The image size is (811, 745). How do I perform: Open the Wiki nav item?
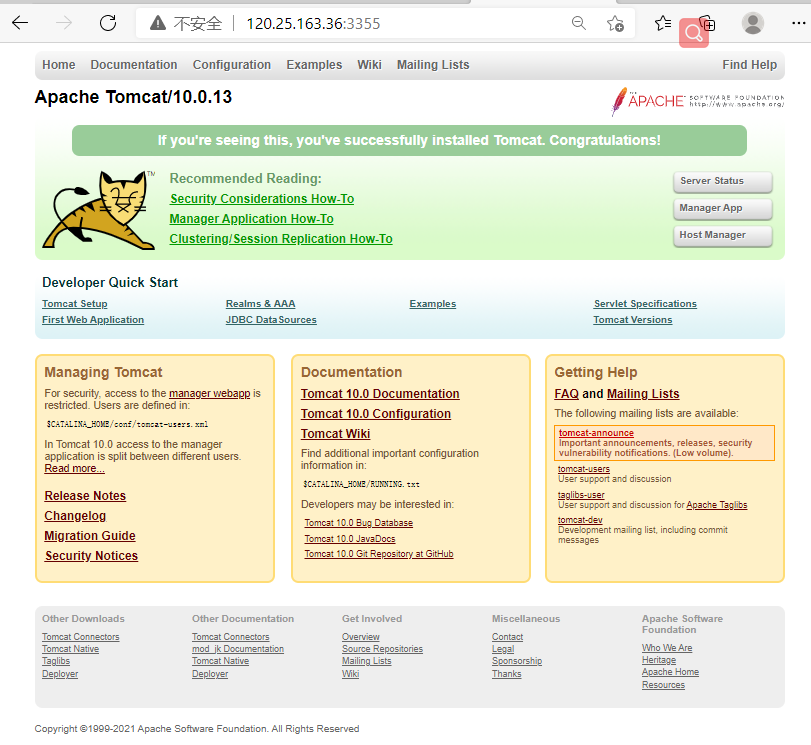[x=369, y=65]
